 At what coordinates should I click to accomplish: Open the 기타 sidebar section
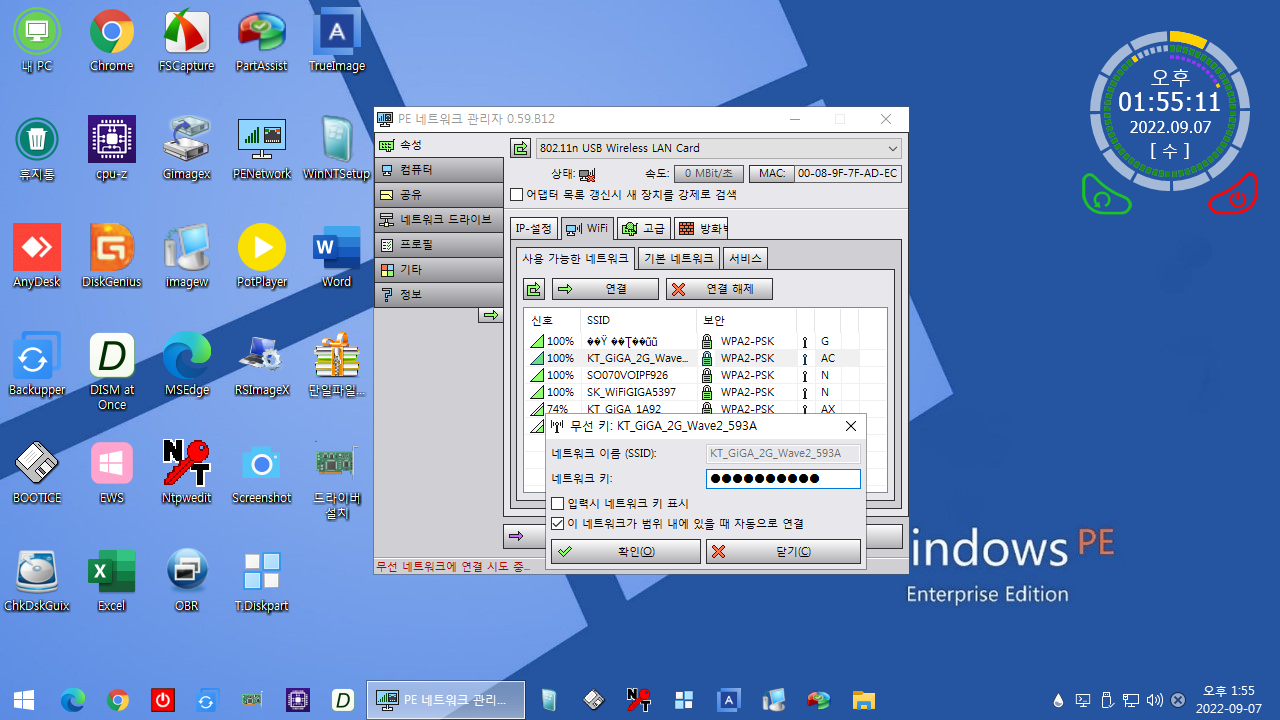[x=438, y=270]
